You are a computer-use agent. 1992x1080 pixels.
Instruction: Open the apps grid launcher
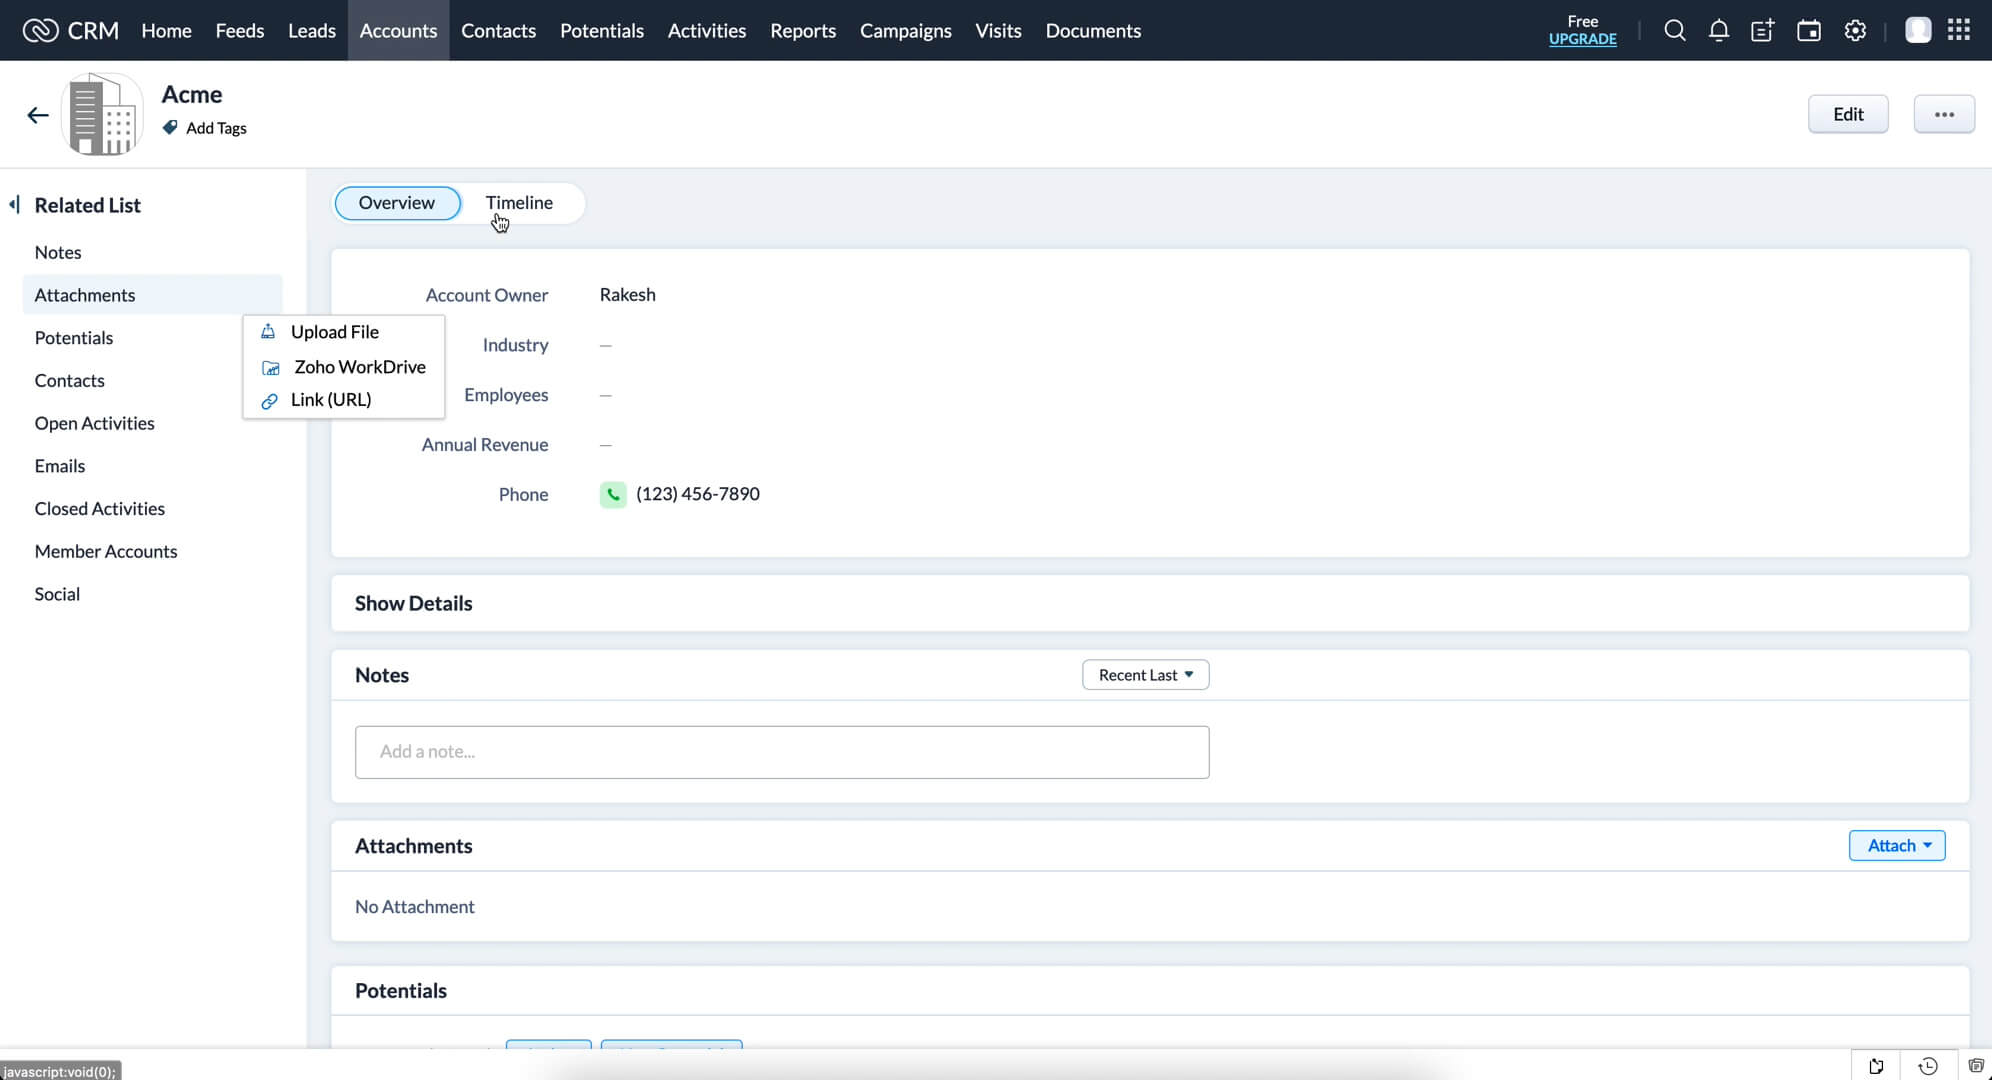(1959, 30)
